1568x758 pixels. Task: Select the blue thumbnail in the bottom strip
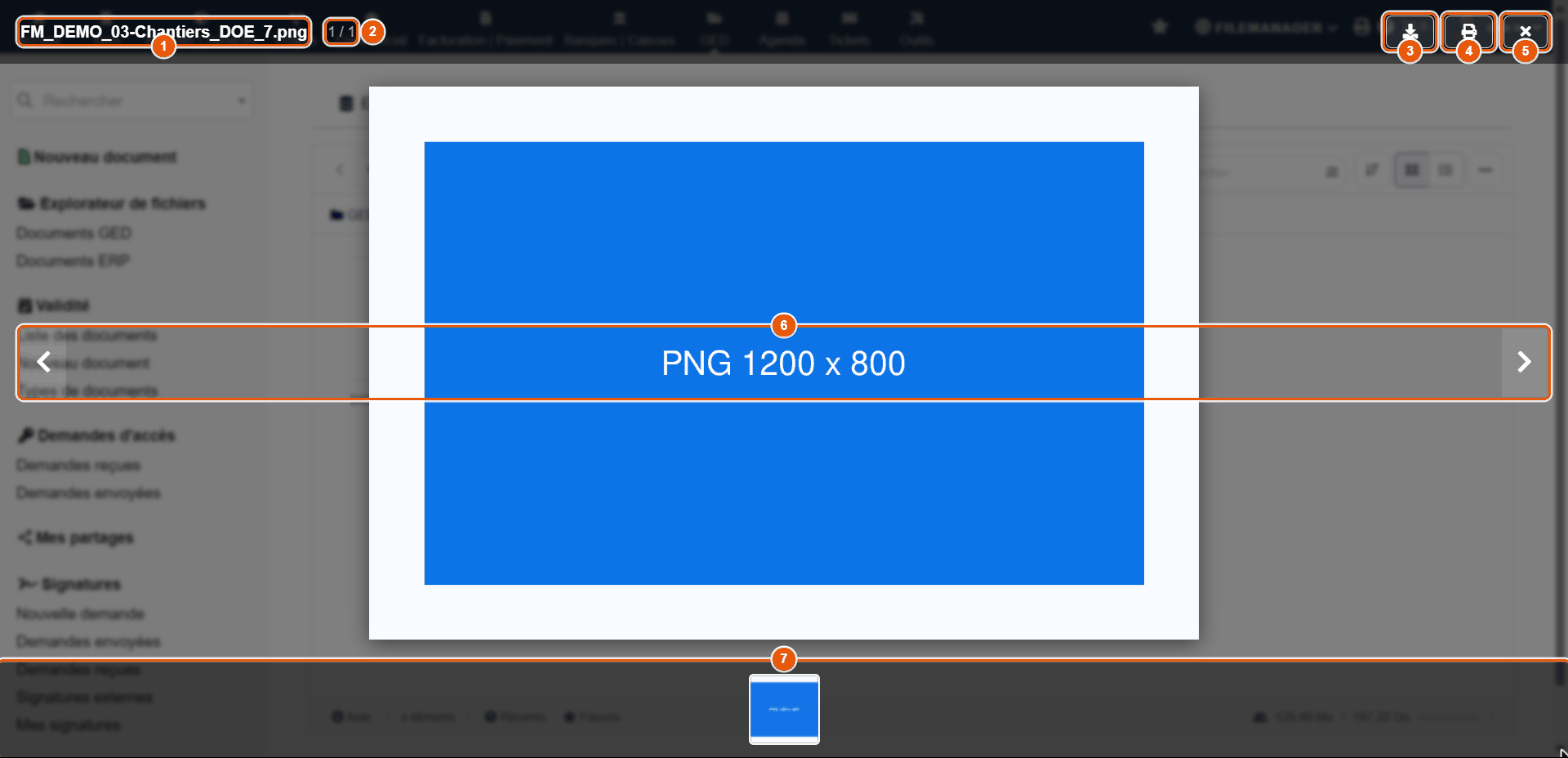pos(784,709)
